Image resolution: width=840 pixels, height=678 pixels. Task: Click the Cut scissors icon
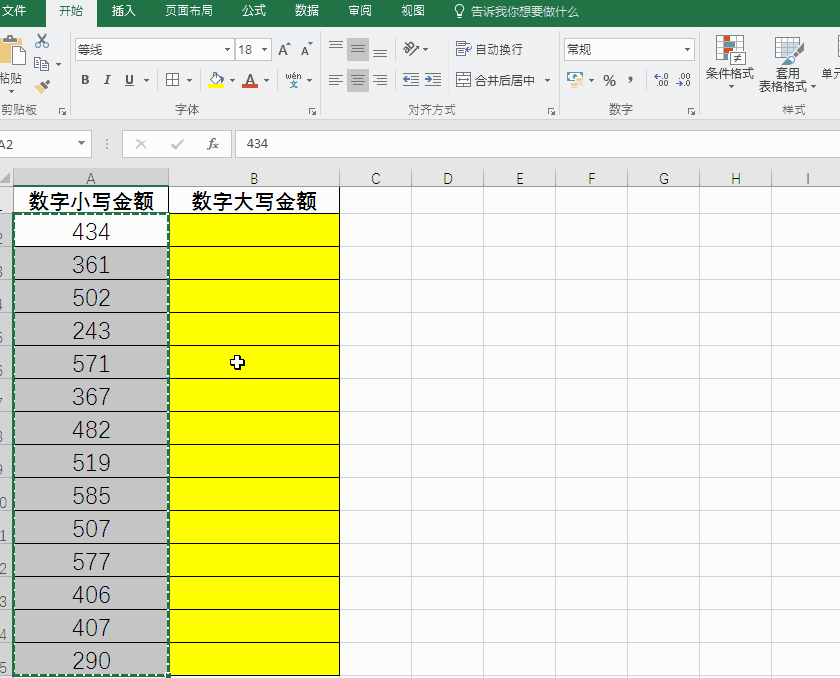(x=42, y=41)
